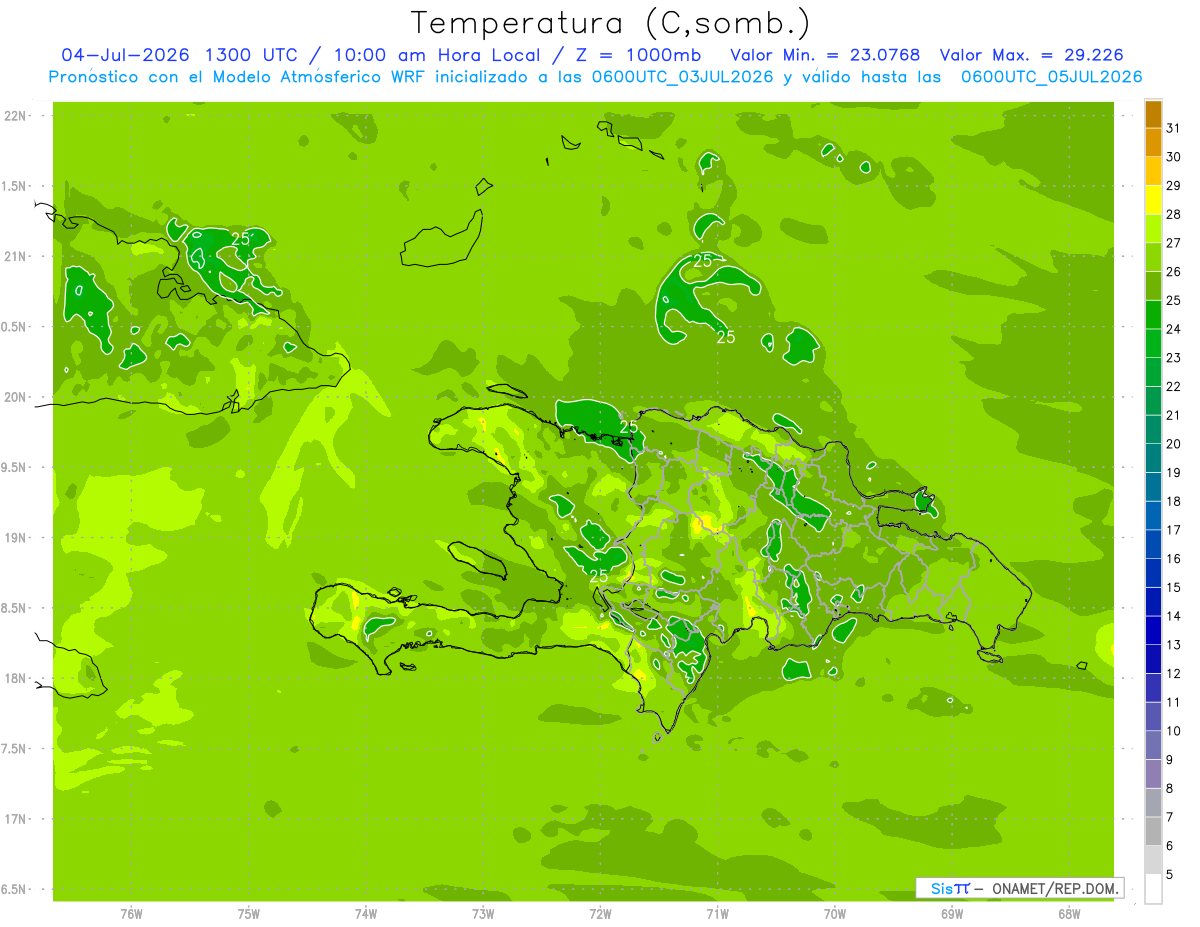Click the '73W' longitude label
The height and width of the screenshot is (927, 1200).
coord(483,914)
